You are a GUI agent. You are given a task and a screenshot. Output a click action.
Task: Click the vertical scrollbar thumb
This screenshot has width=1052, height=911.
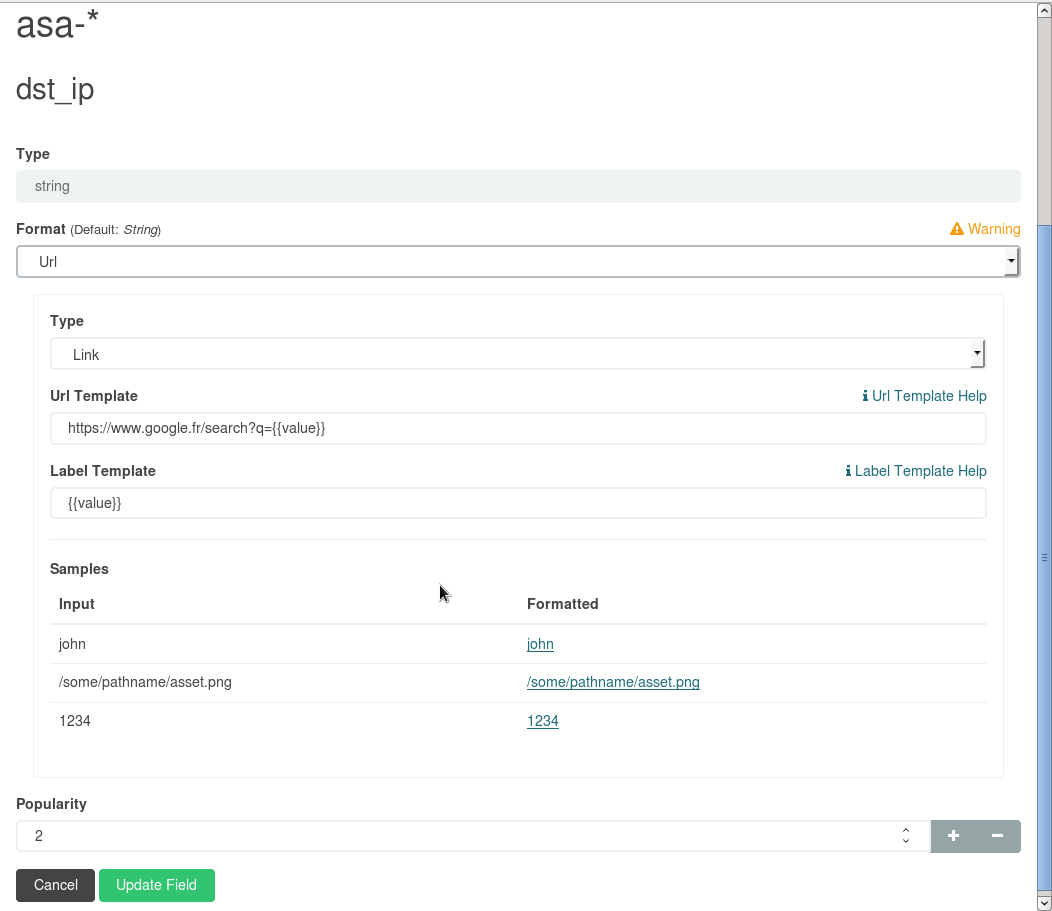(1044, 558)
